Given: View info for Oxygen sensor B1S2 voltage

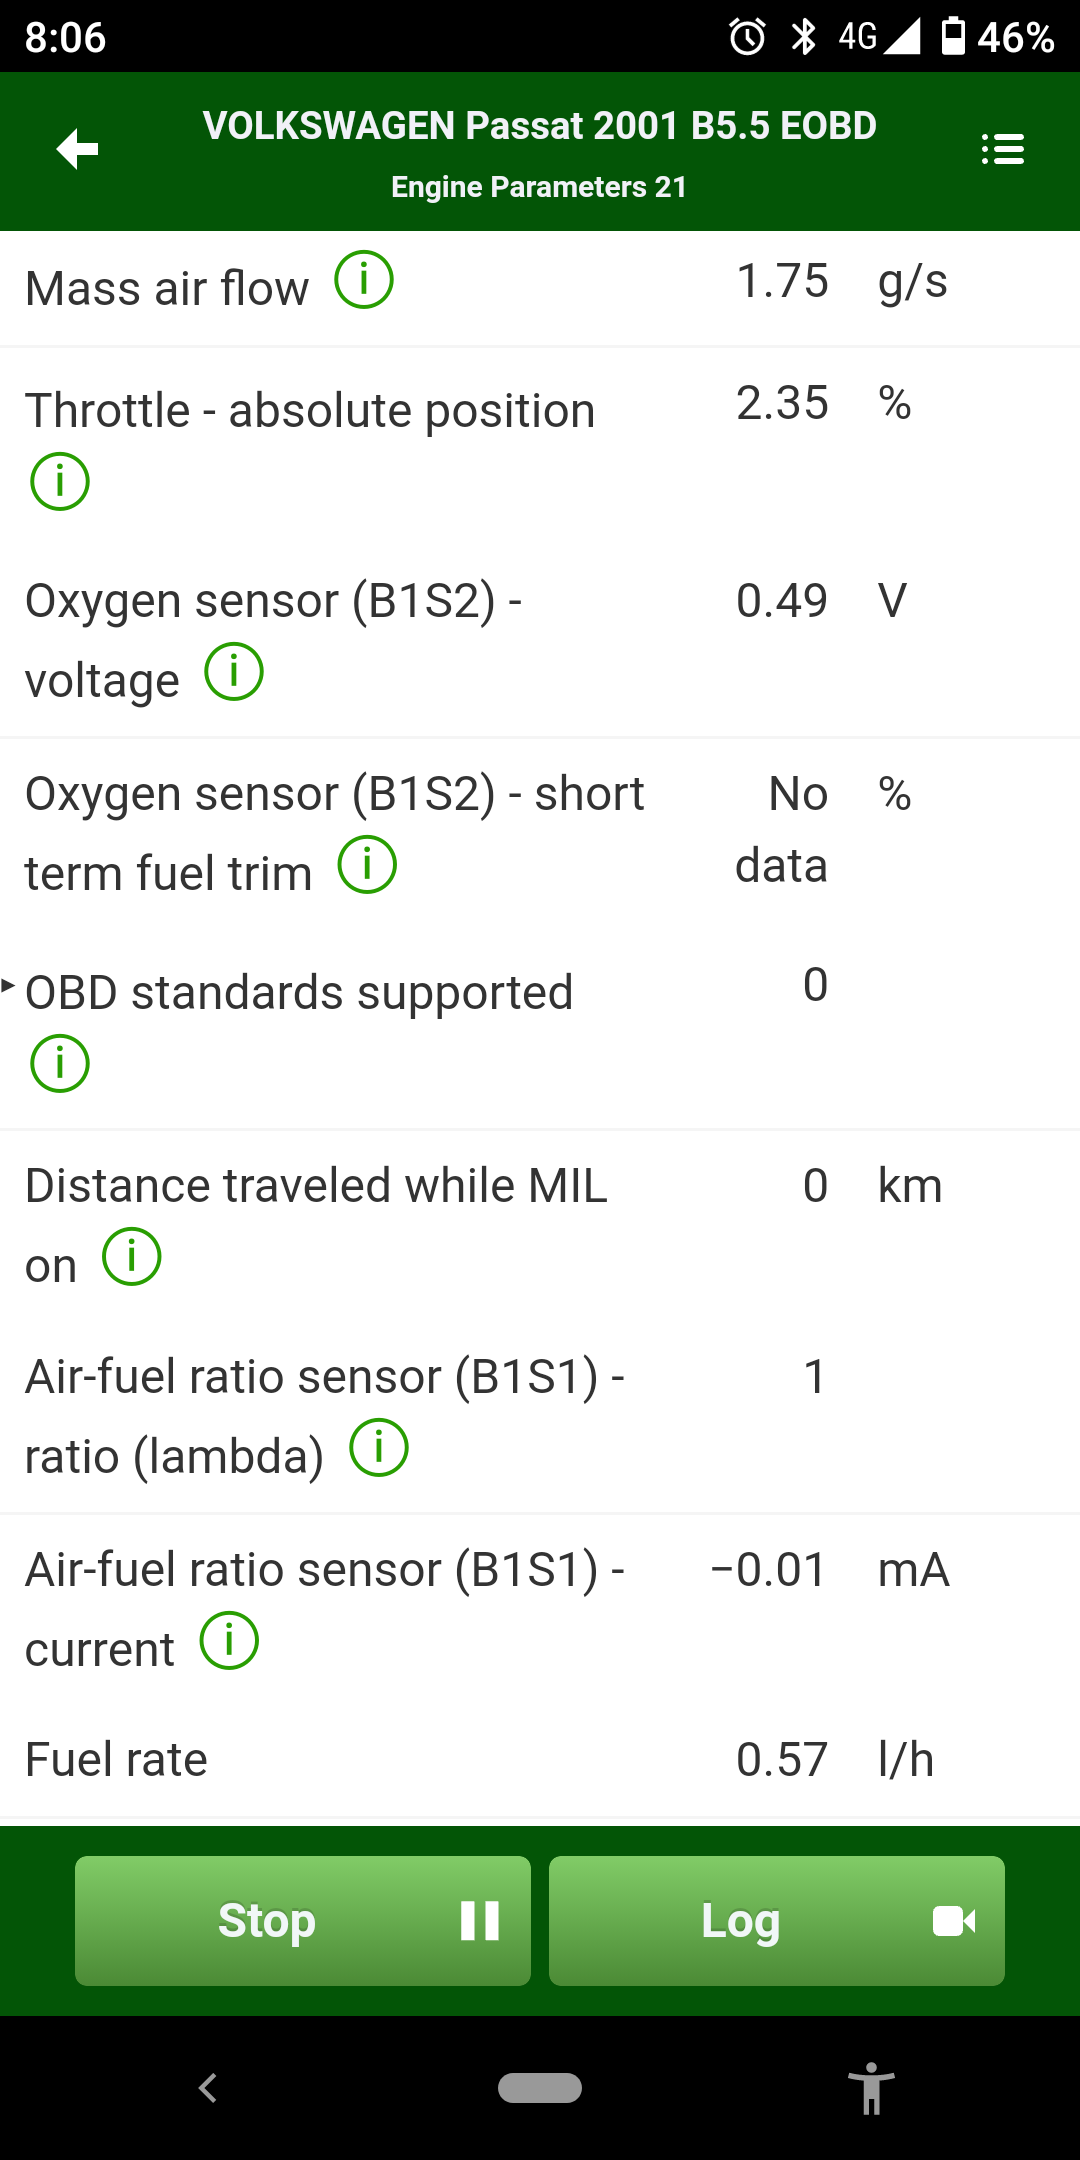Looking at the screenshot, I should pos(234,672).
